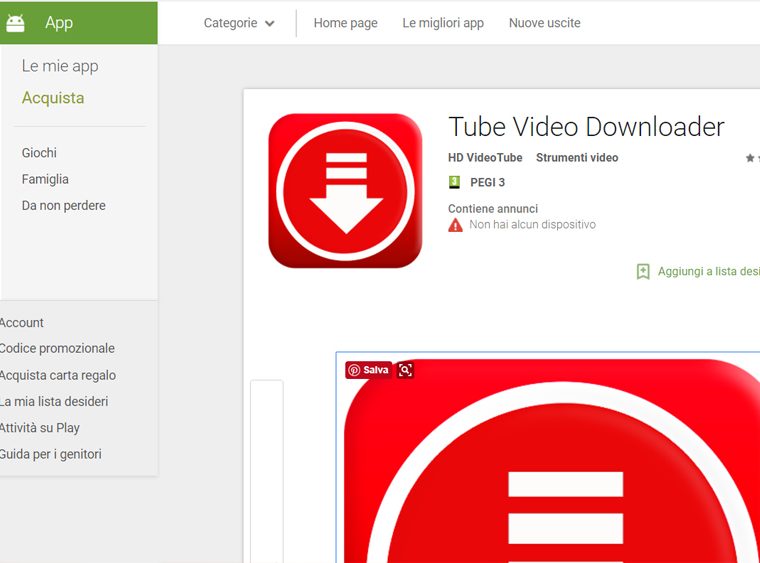Image resolution: width=760 pixels, height=563 pixels.
Task: Open Le mie app in the sidebar
Action: tap(60, 66)
